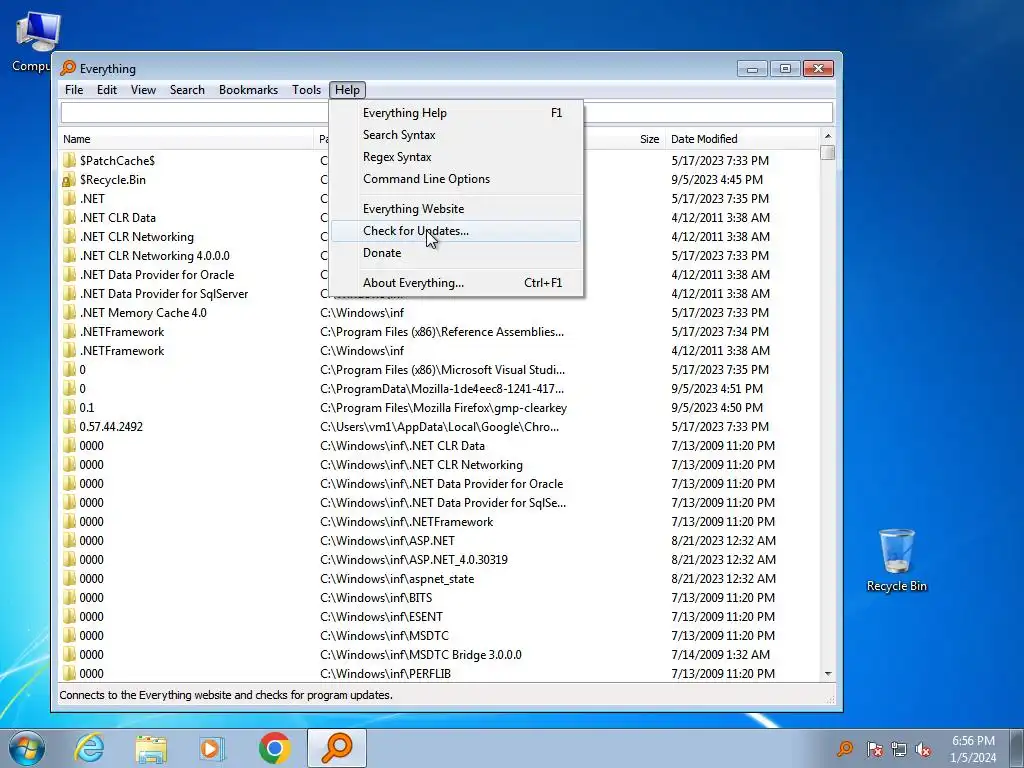1024x768 pixels.
Task: Sort by the Date Modified column header
Action: (742, 139)
